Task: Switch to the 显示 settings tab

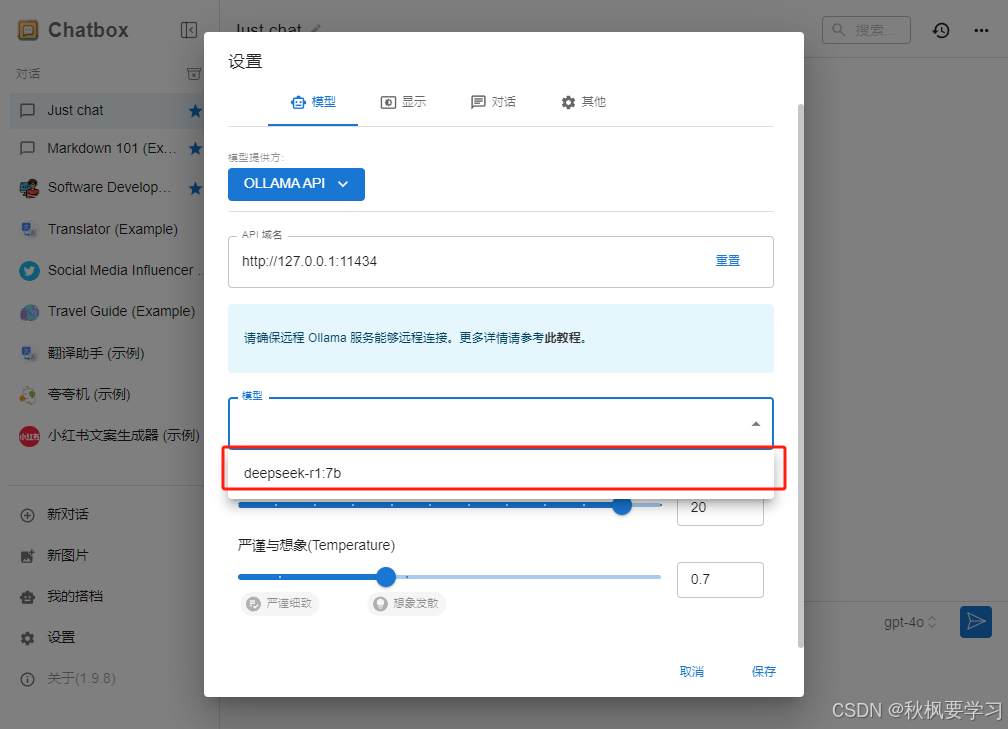Action: point(403,102)
